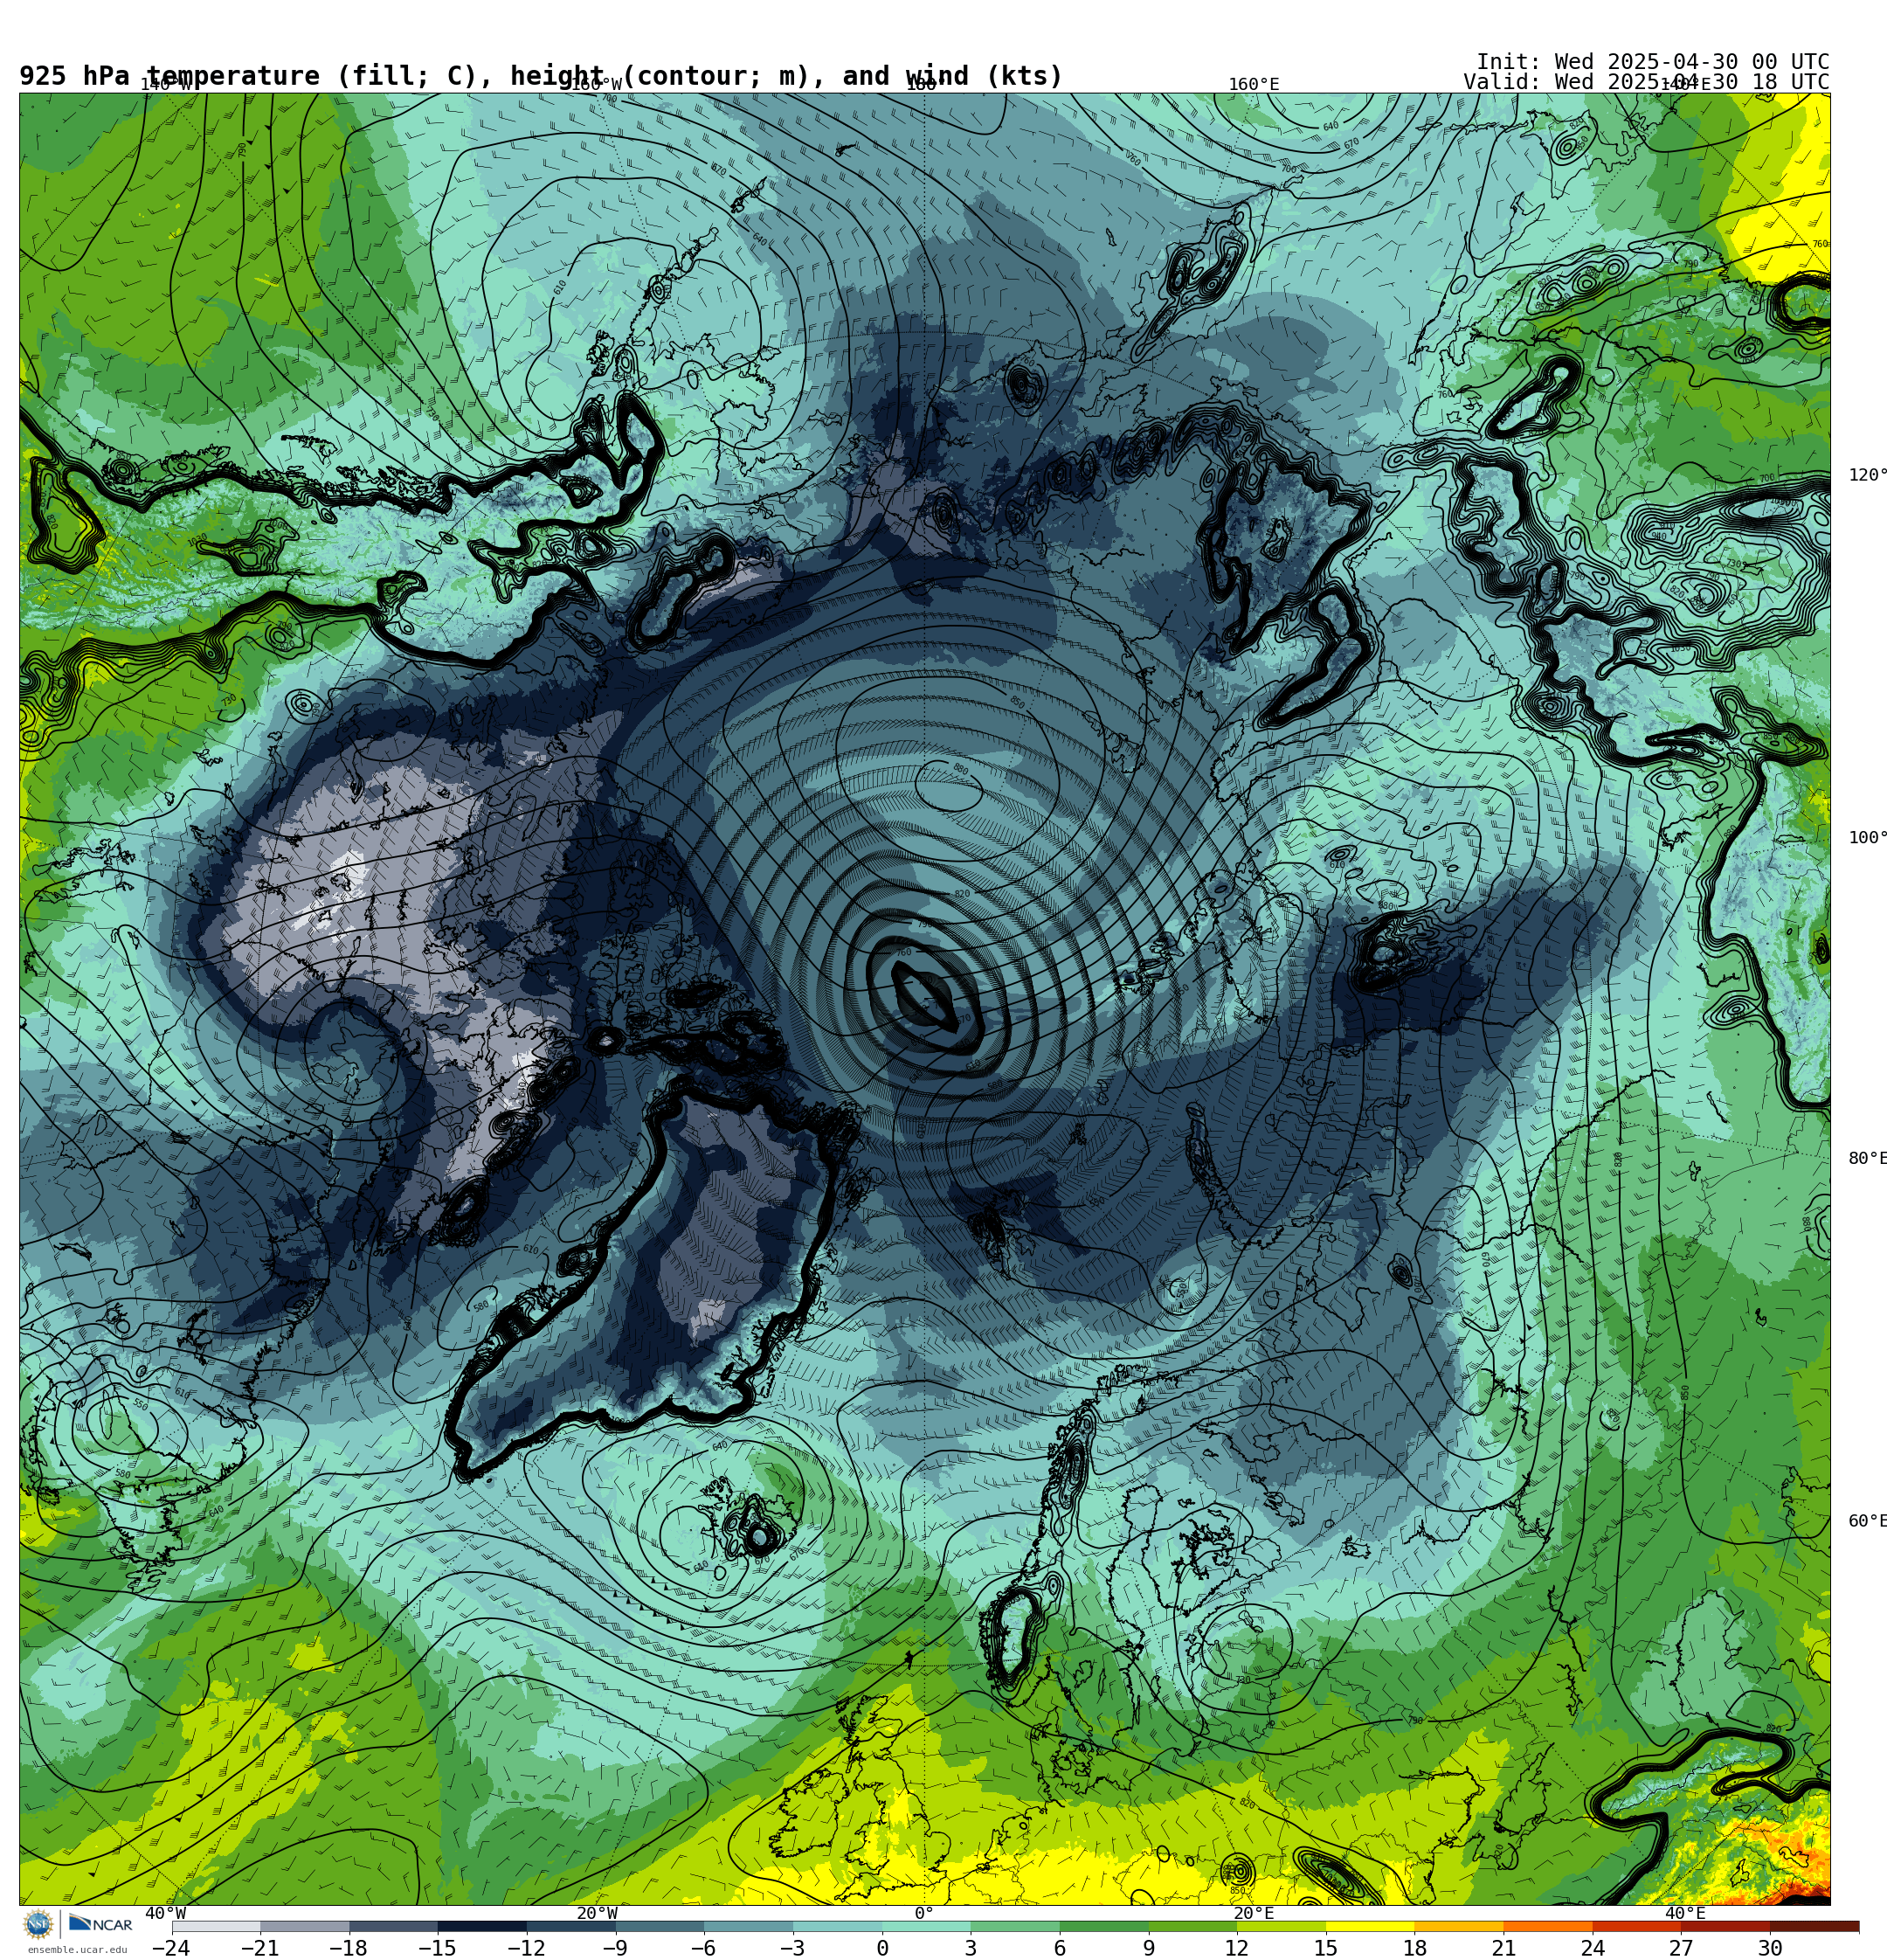The width and height of the screenshot is (1887, 1960).
Task: Select the colorbar segment from -3 to 0
Action: click(837, 1926)
